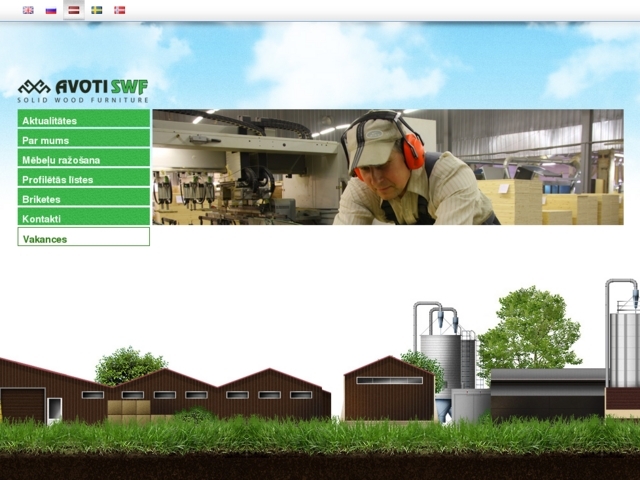Switch to Danish via the flag icon
The width and height of the screenshot is (640, 480).
120,10
